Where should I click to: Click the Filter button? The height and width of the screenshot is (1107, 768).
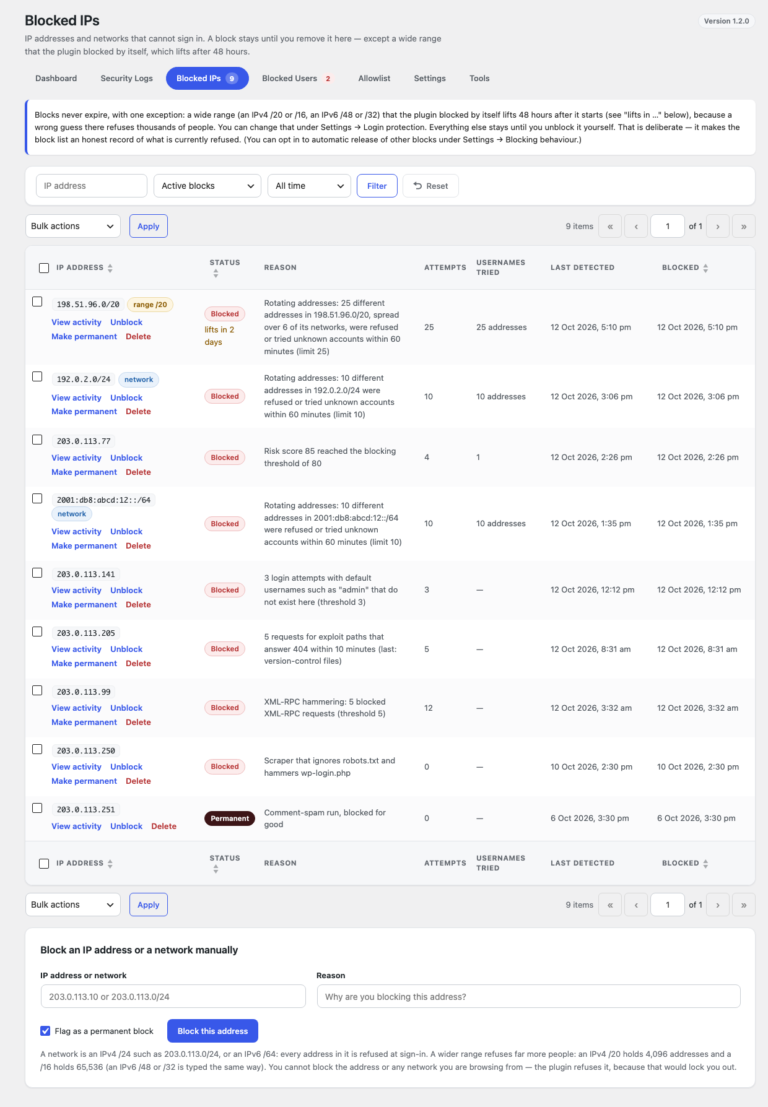(377, 186)
